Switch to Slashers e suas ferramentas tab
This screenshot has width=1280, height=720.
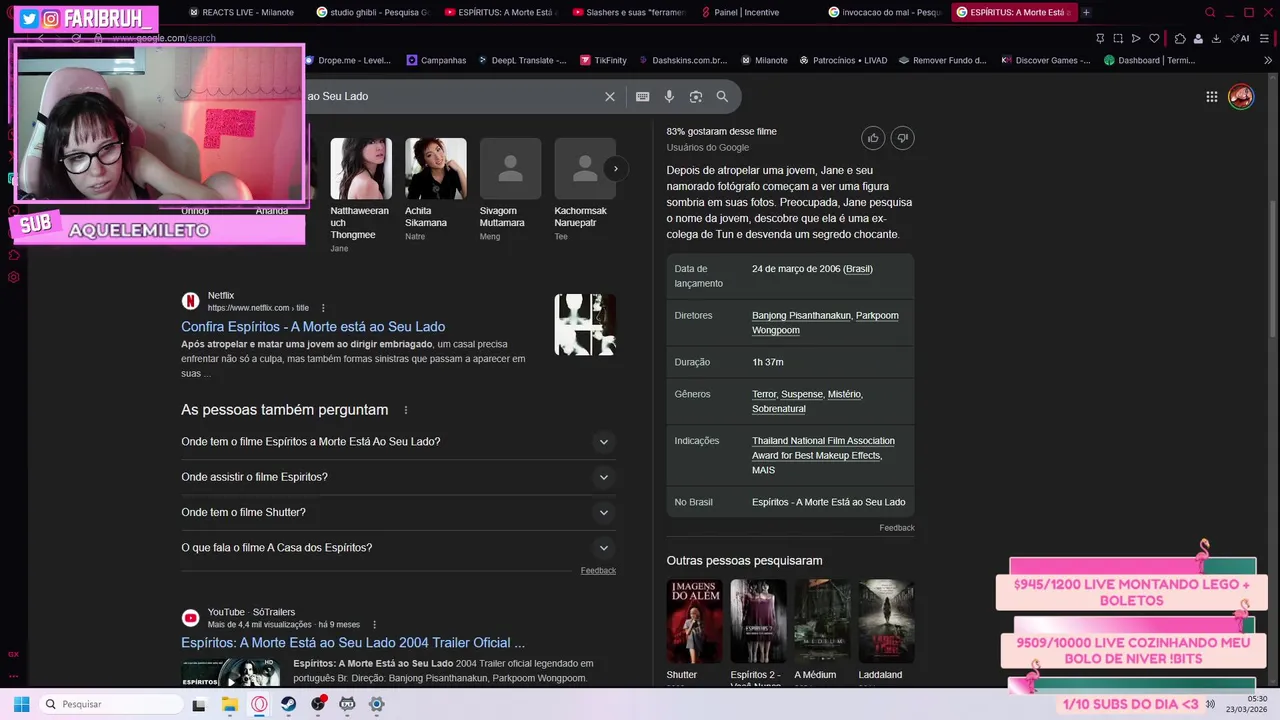[x=630, y=13]
